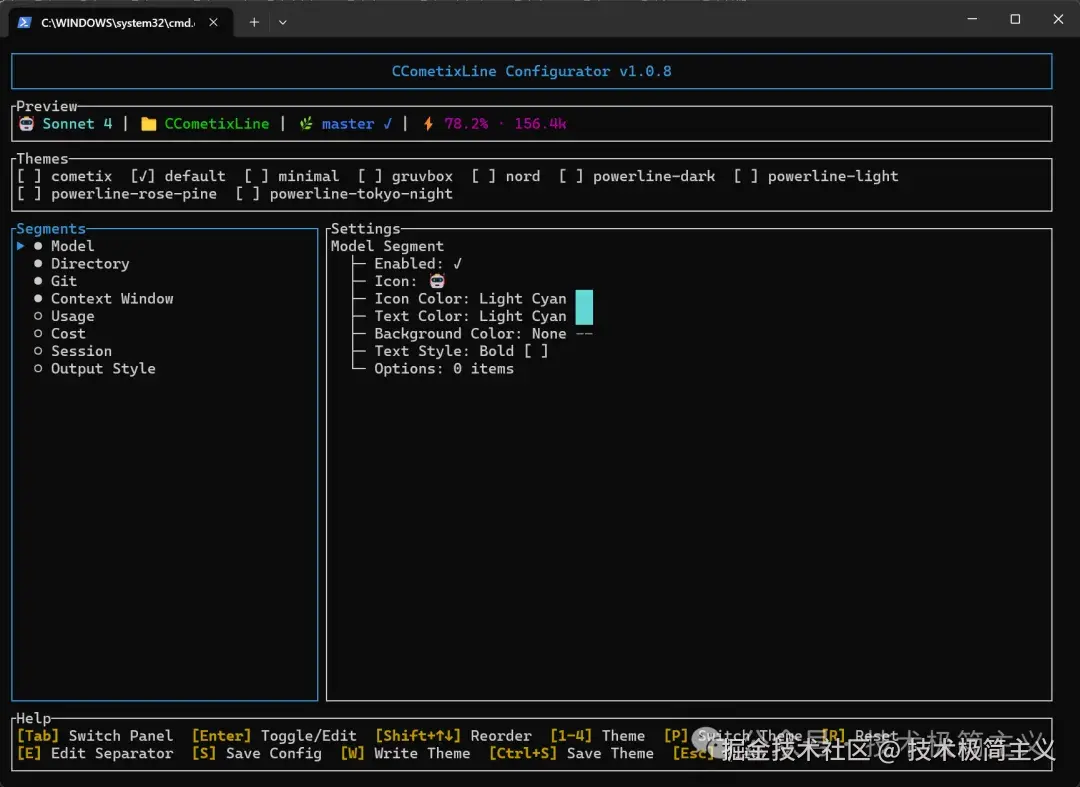
Task: Select the Context Window segment
Action: (112, 299)
